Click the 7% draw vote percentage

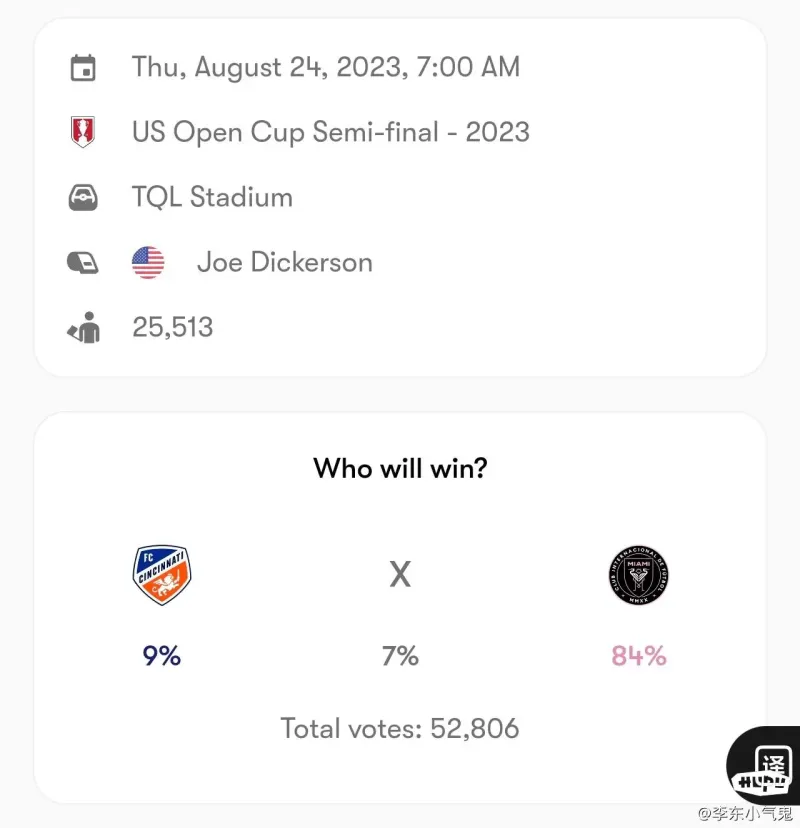400,656
